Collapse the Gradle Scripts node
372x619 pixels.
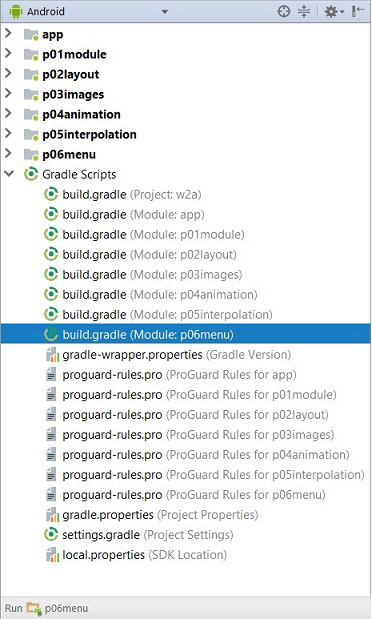pyautogui.click(x=9, y=173)
